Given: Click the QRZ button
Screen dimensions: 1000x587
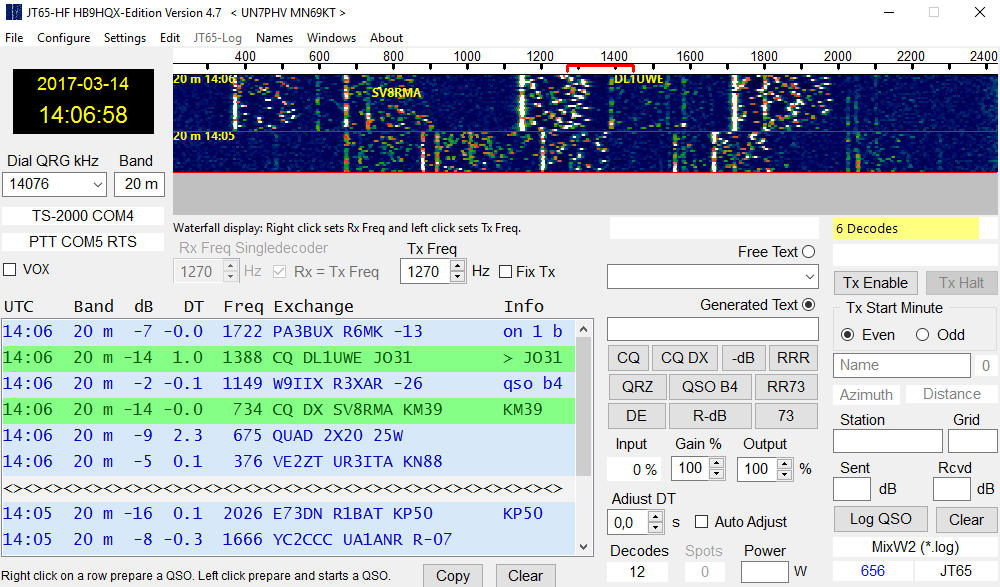Looking at the screenshot, I should tap(637, 387).
